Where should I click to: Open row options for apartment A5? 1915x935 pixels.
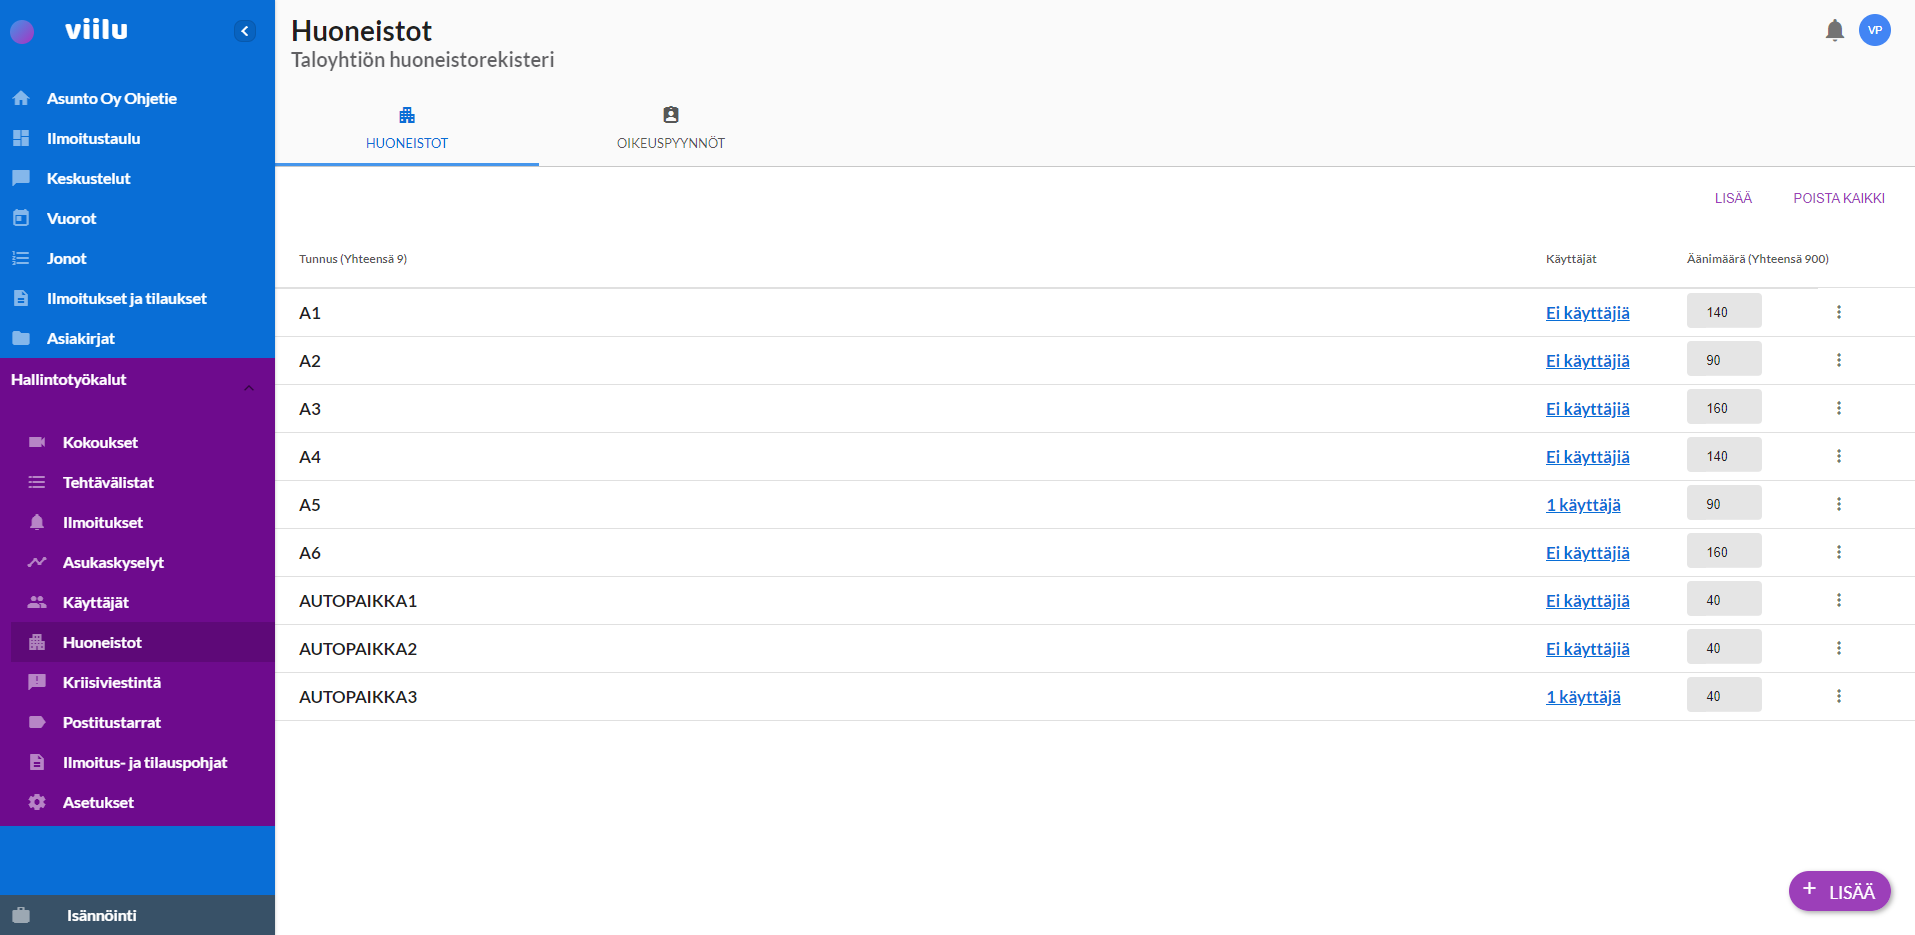point(1838,504)
